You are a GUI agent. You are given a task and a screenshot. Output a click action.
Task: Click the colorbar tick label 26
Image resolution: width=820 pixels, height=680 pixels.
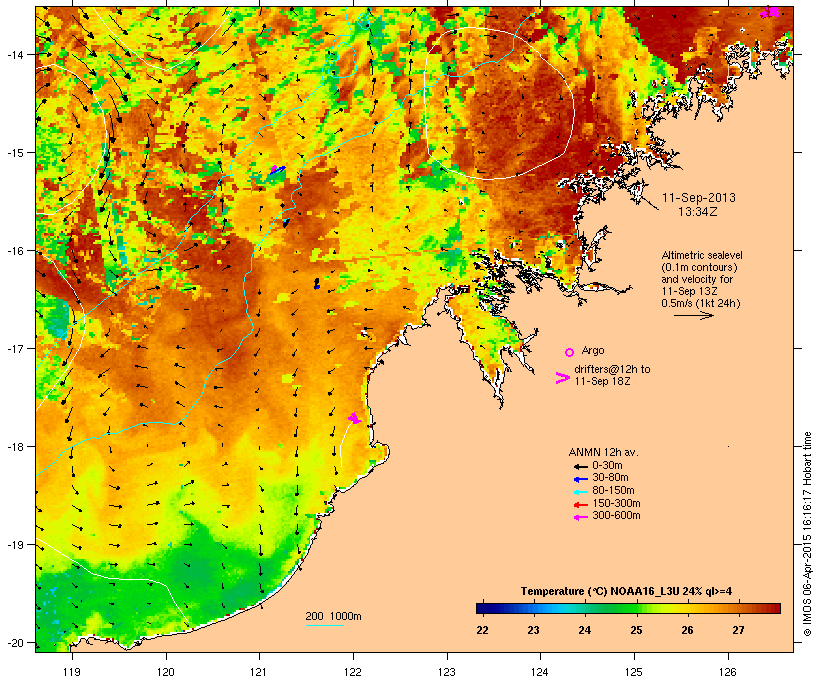pos(687,630)
